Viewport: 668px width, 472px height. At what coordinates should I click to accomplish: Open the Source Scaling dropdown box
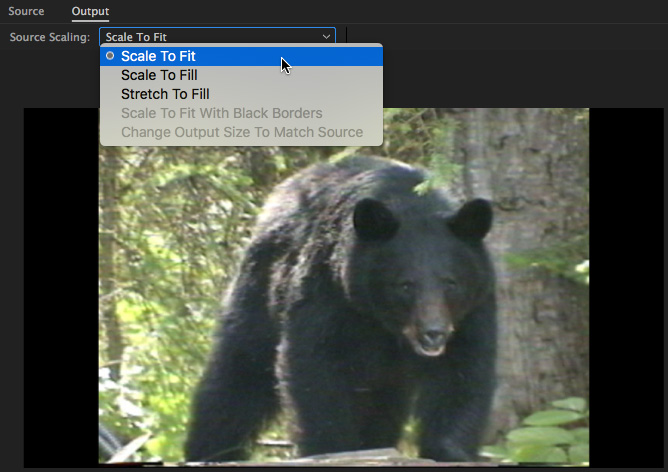[x=217, y=37]
